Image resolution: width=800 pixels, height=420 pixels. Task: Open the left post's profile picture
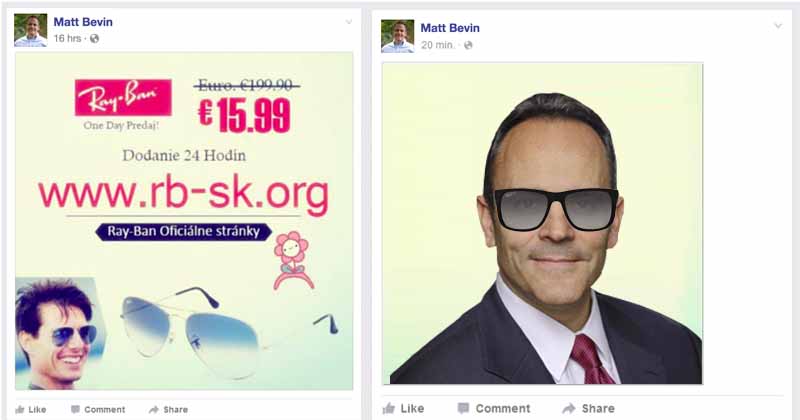pos(31,30)
